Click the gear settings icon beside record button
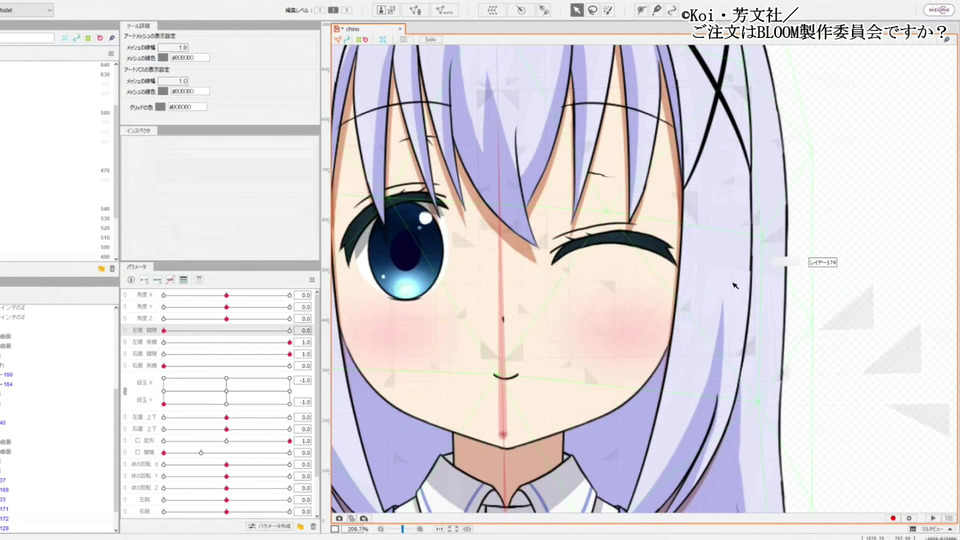Image resolution: width=960 pixels, height=540 pixels. [x=909, y=518]
